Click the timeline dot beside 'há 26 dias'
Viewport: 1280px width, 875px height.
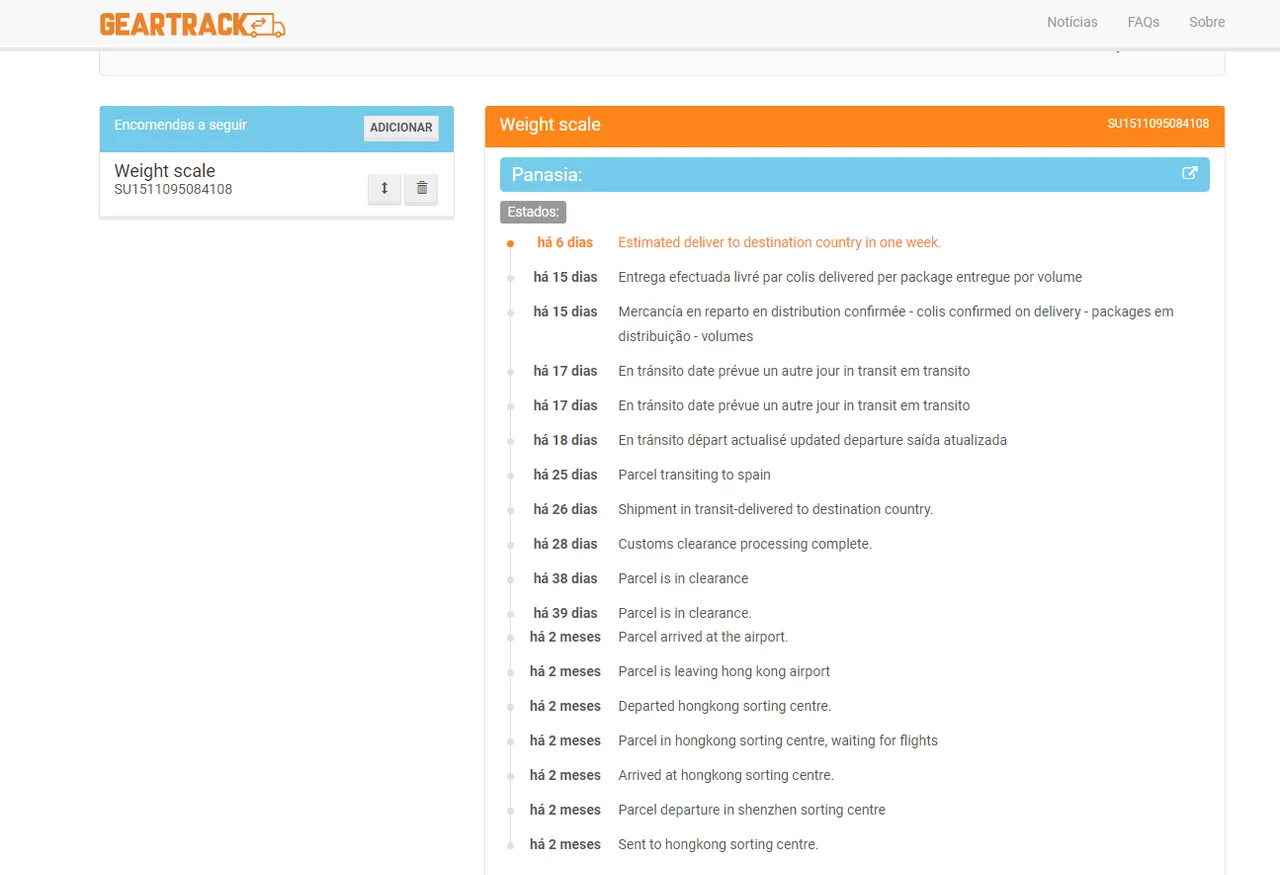(510, 510)
